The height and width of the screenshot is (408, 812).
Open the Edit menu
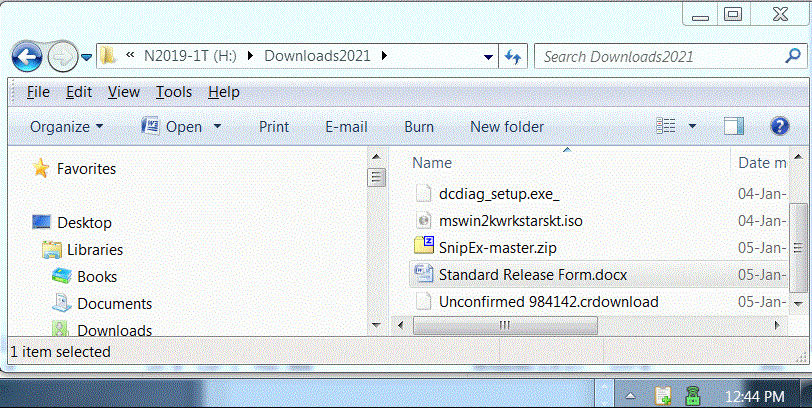pyautogui.click(x=79, y=92)
